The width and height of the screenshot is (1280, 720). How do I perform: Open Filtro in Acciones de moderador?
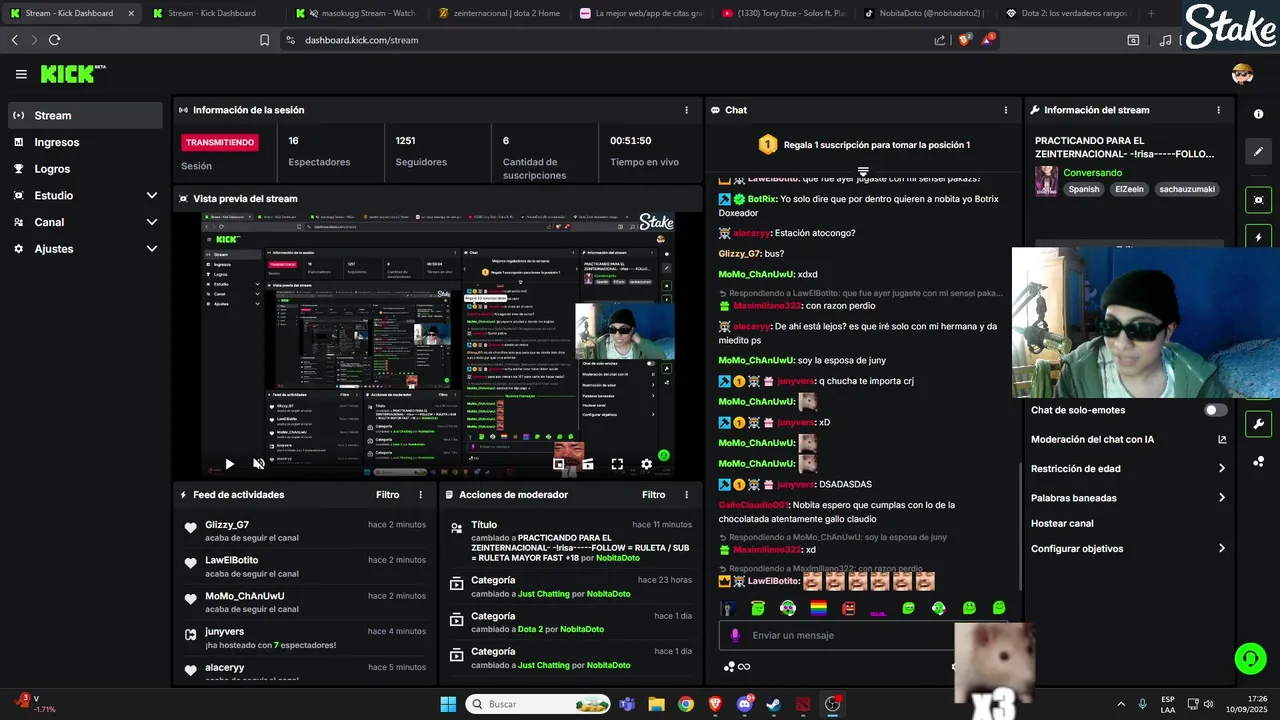[653, 495]
